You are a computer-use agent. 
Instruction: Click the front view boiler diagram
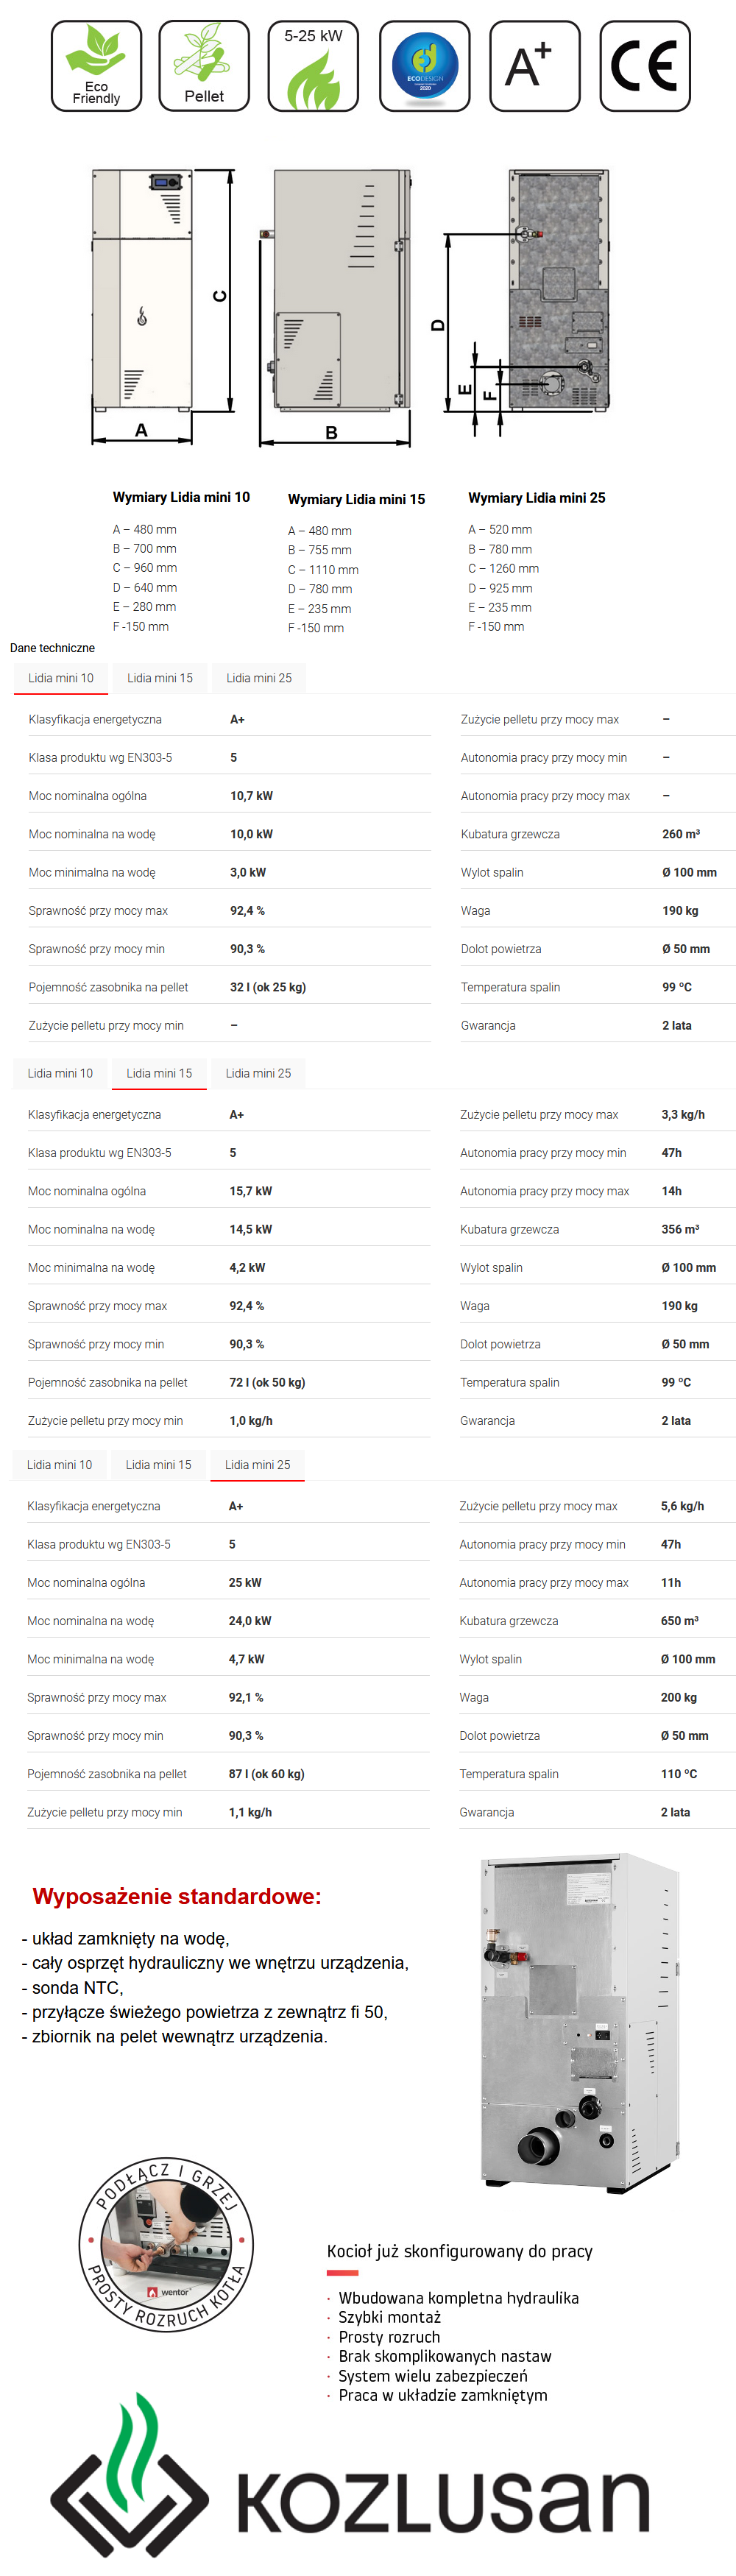coord(142,290)
